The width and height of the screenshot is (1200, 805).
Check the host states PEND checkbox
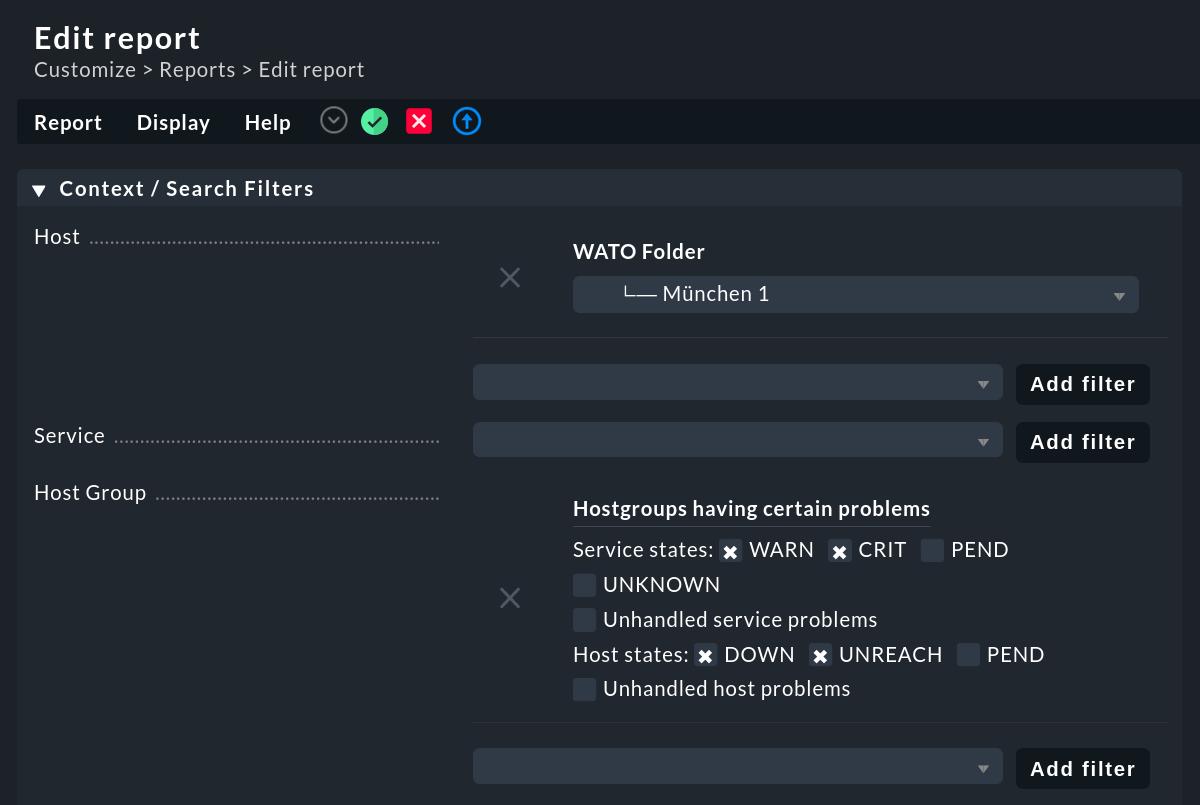click(x=968, y=656)
